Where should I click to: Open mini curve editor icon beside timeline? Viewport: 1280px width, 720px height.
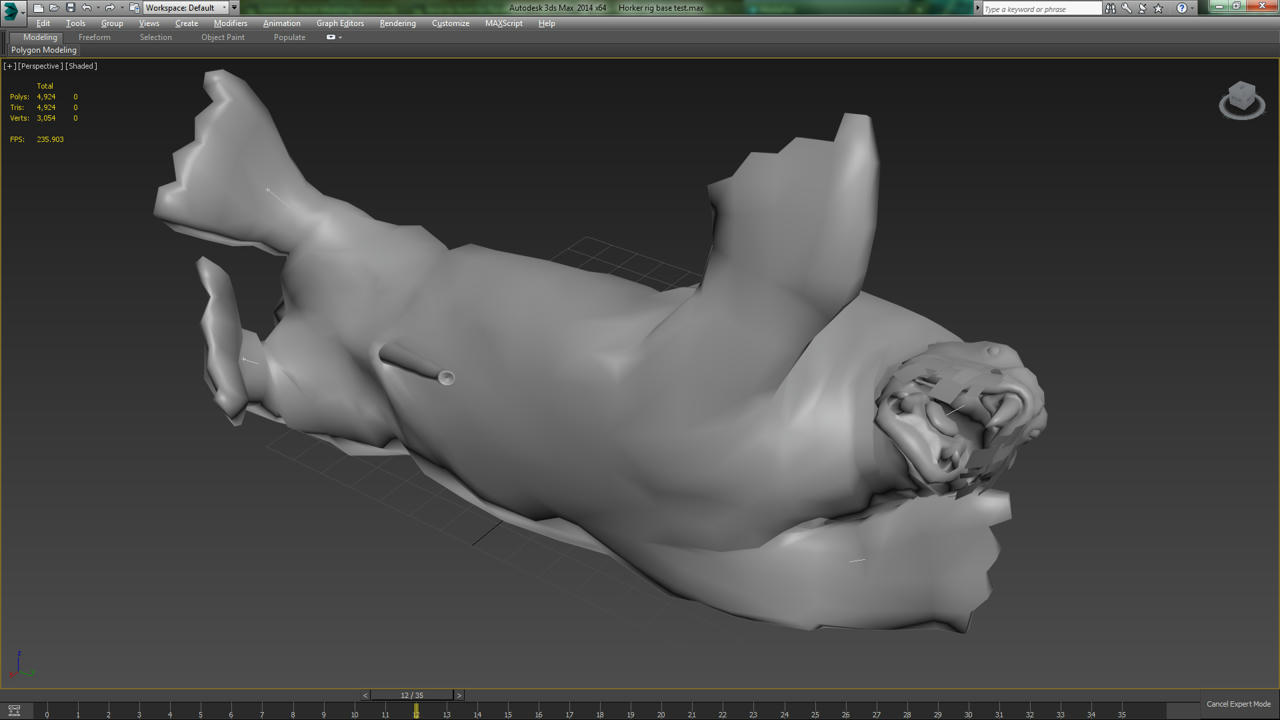point(14,711)
